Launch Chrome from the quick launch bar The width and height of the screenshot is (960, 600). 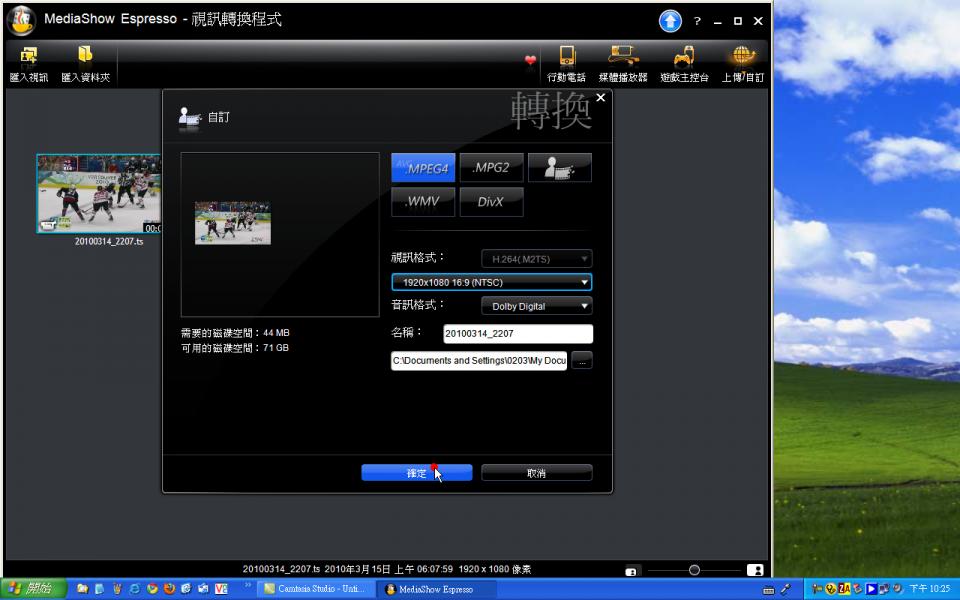click(152, 589)
